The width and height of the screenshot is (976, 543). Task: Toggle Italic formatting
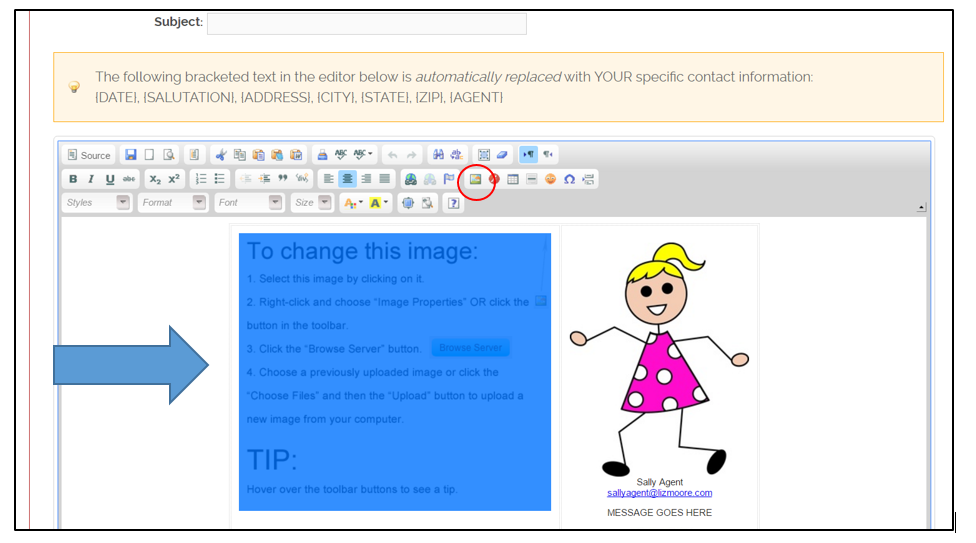[x=91, y=179]
